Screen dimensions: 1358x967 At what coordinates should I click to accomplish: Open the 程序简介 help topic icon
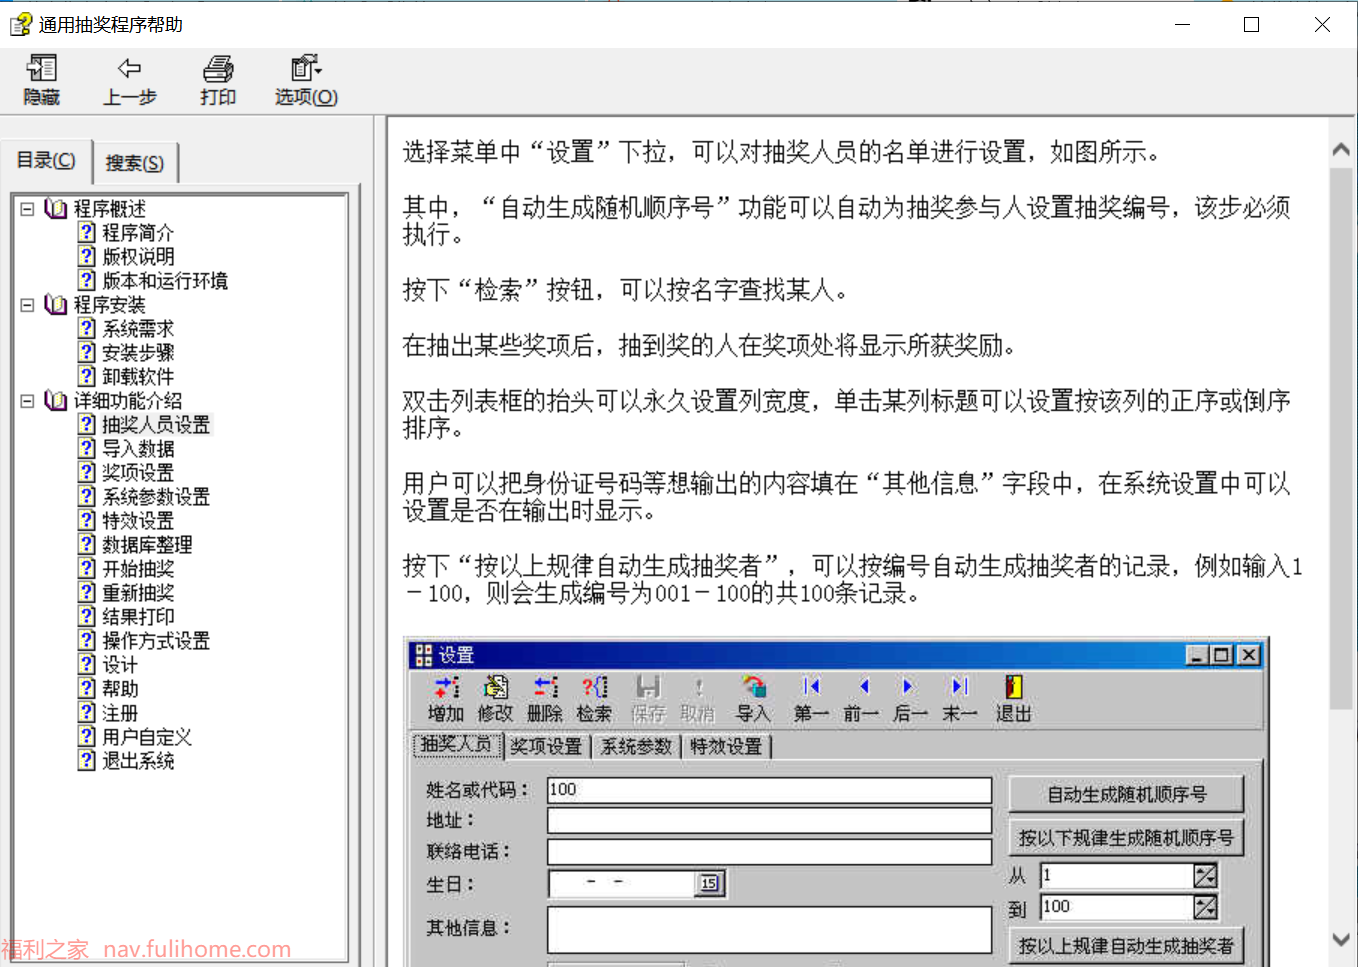[88, 233]
